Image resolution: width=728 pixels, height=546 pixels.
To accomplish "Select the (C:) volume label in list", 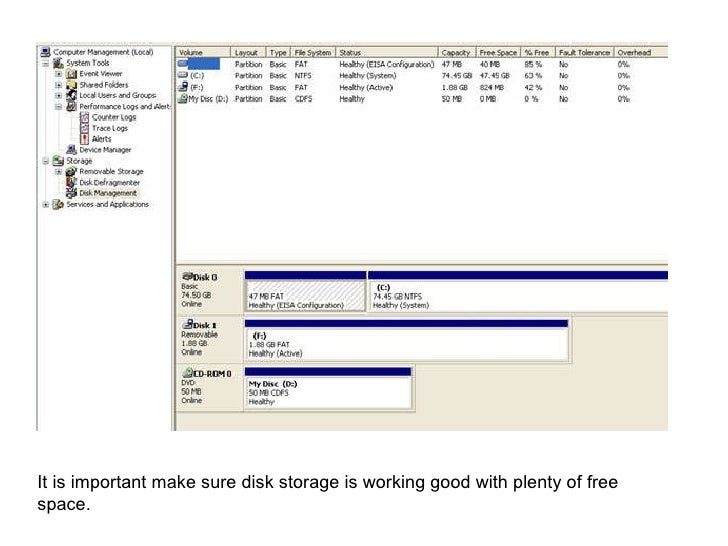I will 197,75.
